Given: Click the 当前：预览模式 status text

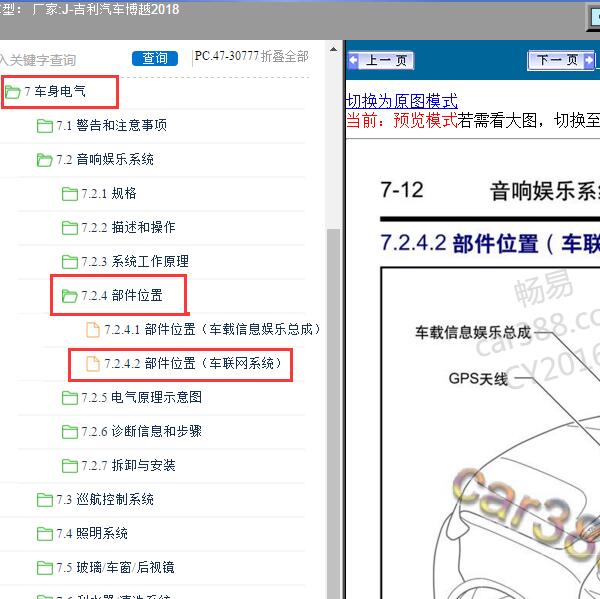Looking at the screenshot, I should pyautogui.click(x=402, y=120).
